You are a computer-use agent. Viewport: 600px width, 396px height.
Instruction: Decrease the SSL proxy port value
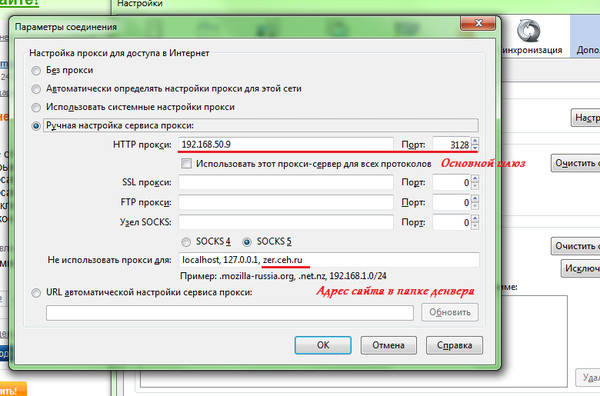[x=475, y=186]
